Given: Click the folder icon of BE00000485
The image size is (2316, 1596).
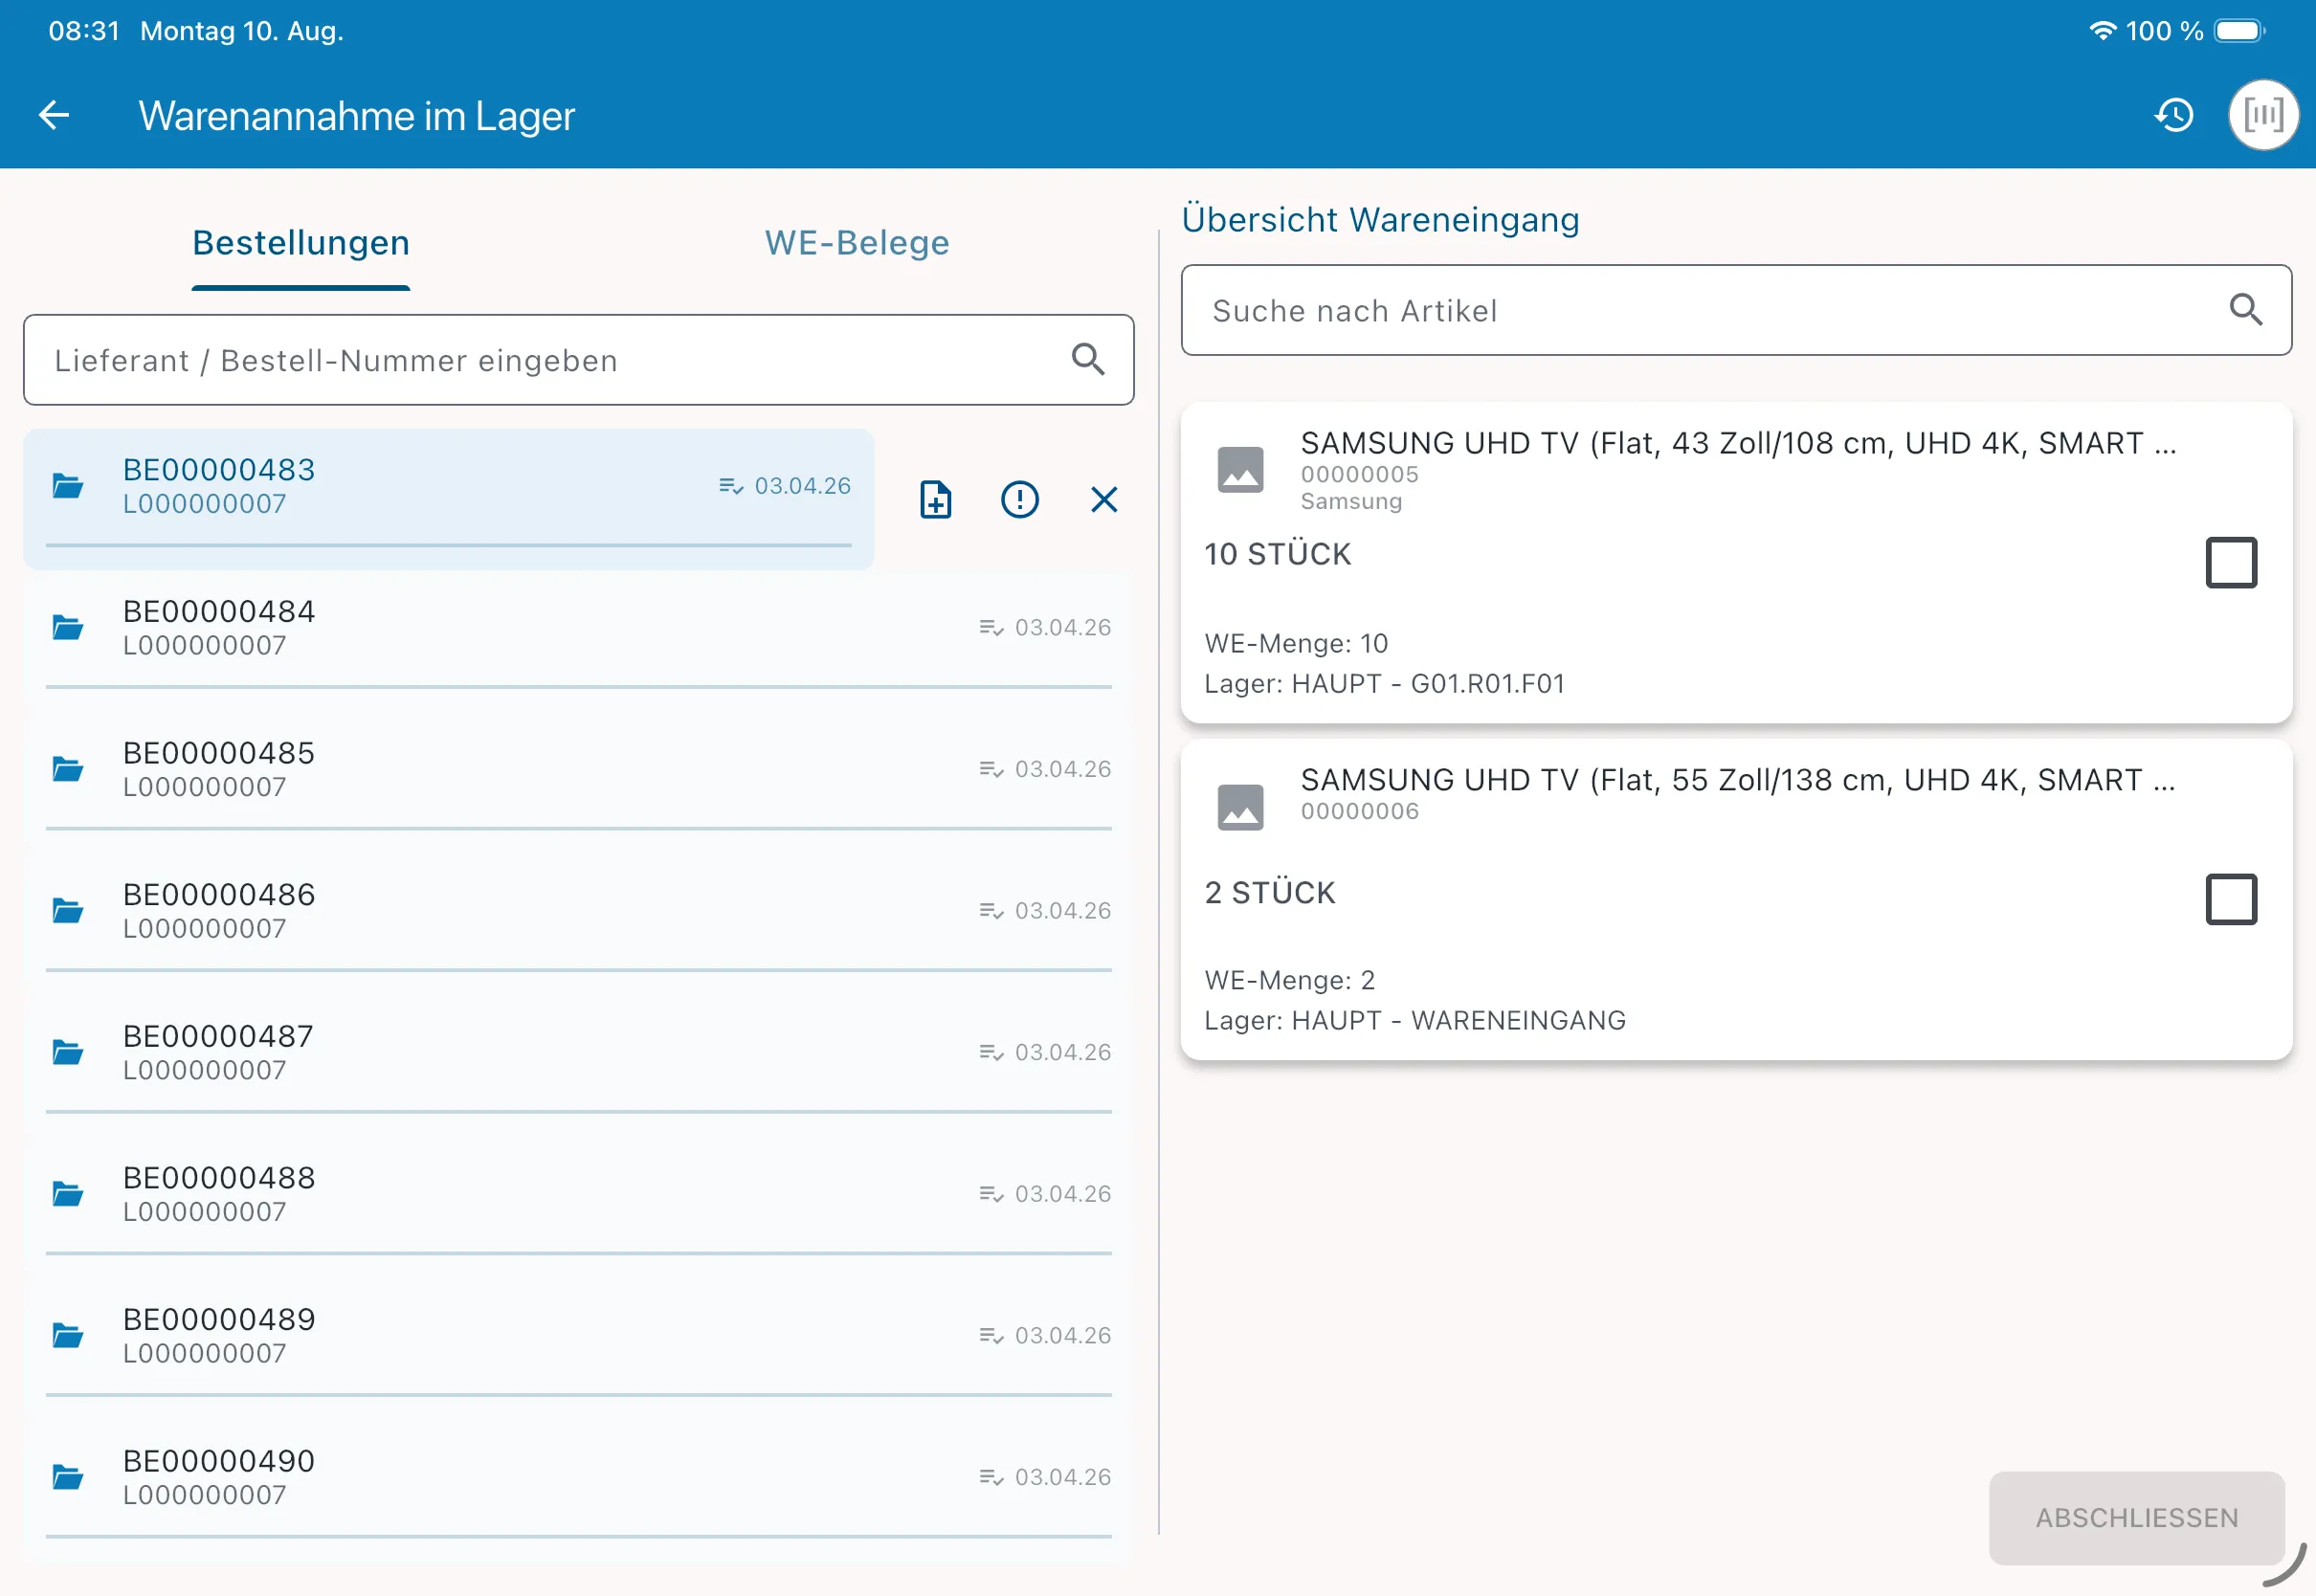Looking at the screenshot, I should click(x=68, y=769).
